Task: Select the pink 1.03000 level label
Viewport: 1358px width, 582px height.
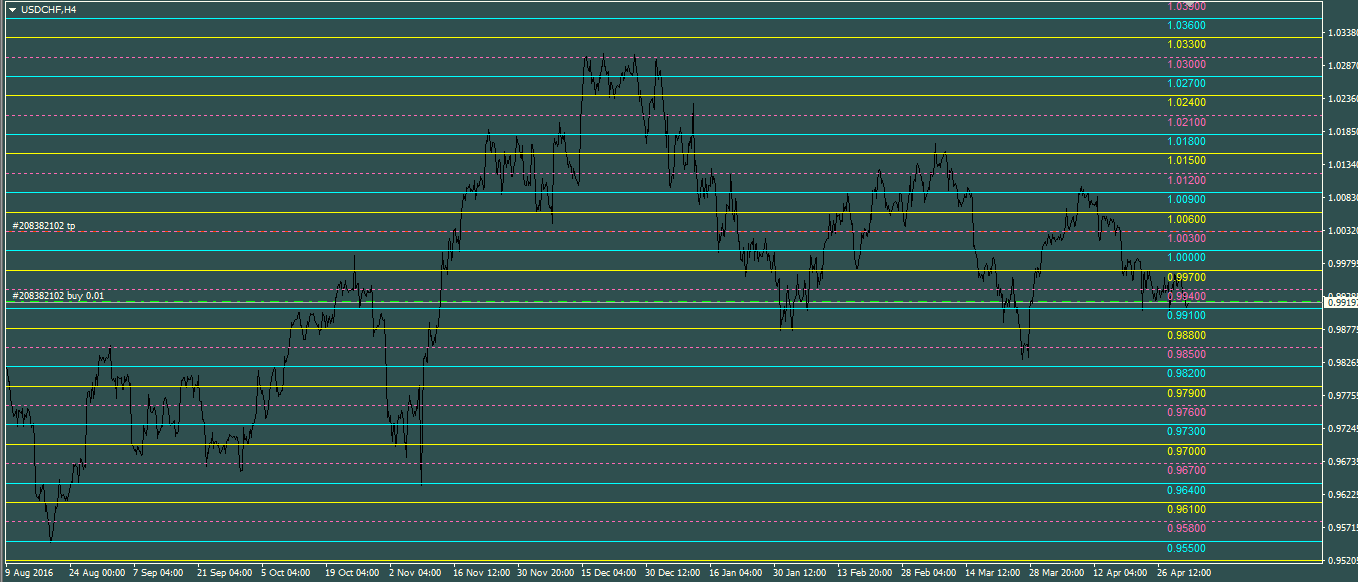Action: pos(1185,64)
